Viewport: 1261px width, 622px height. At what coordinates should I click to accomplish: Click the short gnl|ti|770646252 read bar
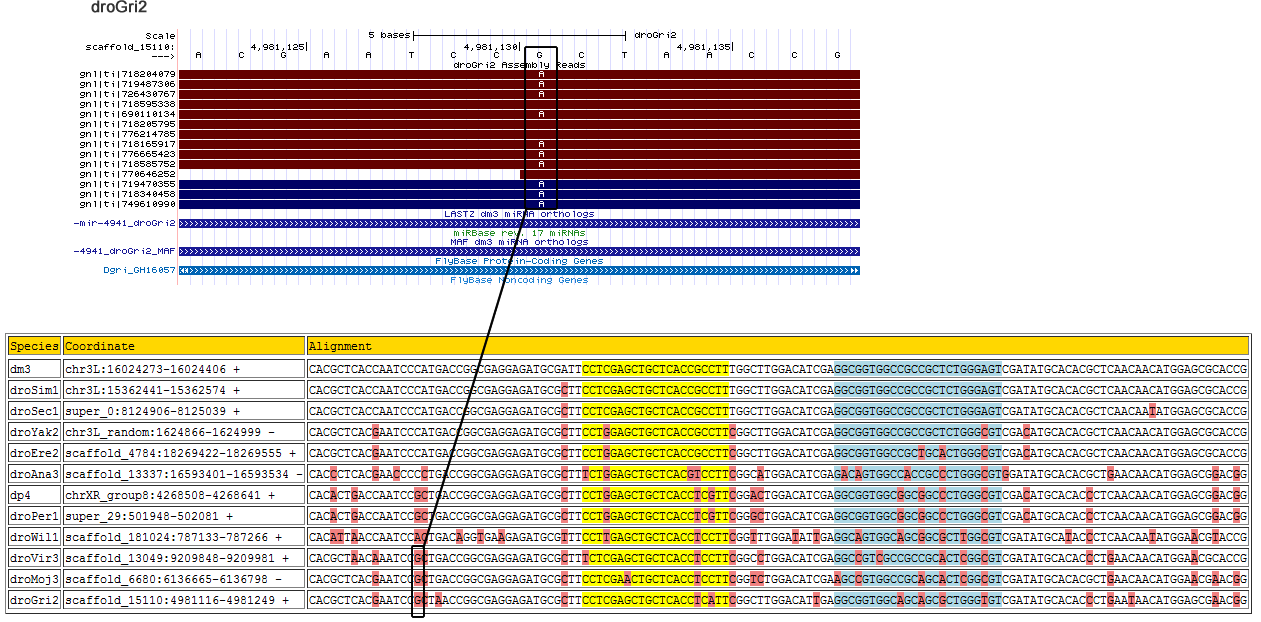(x=689, y=174)
